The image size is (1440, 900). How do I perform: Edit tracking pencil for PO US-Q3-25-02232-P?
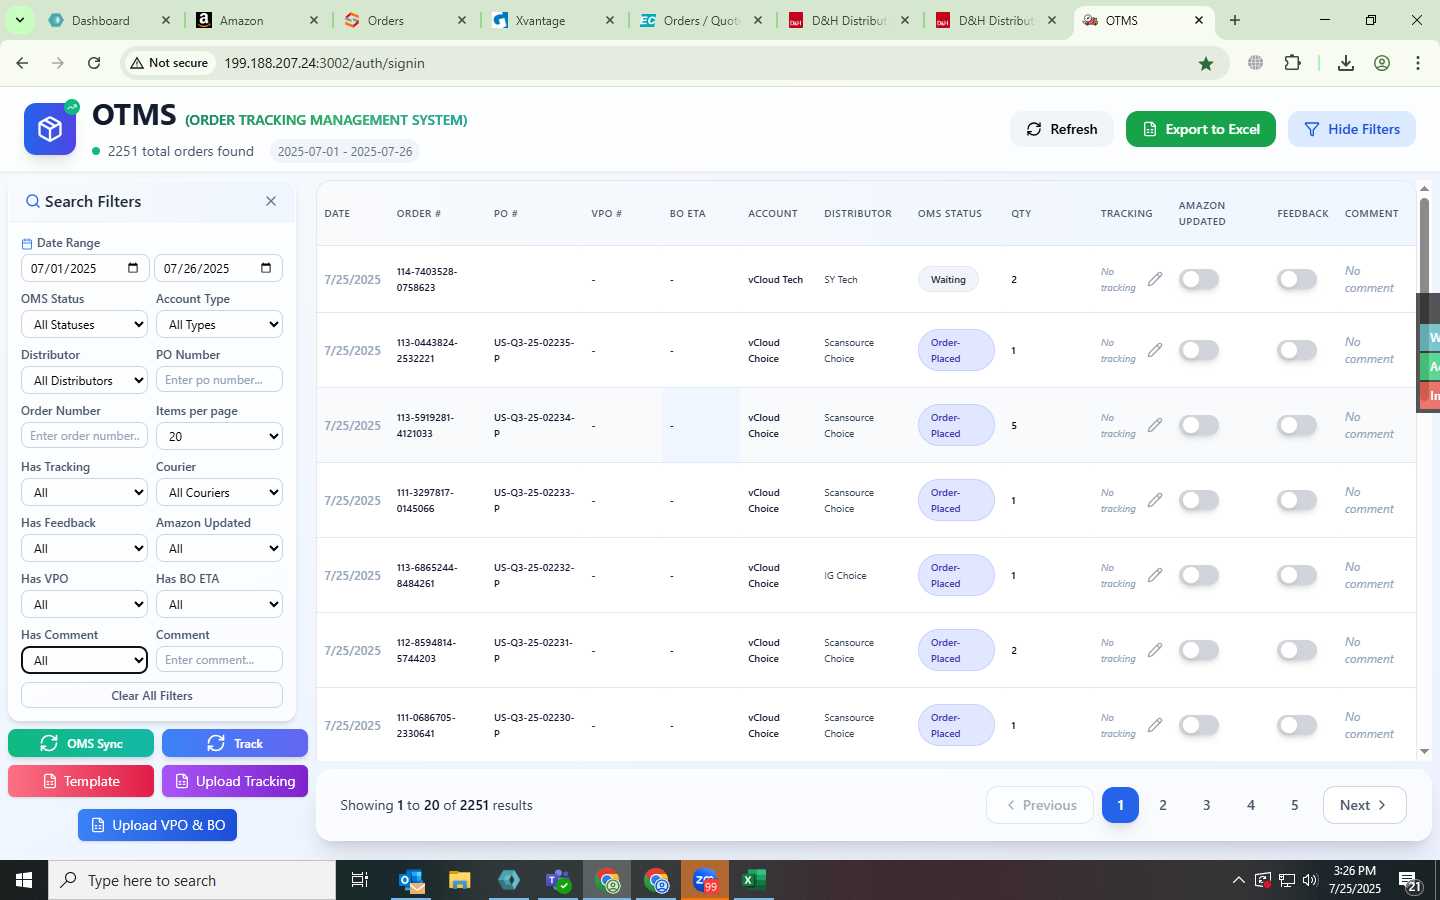pyautogui.click(x=1155, y=575)
